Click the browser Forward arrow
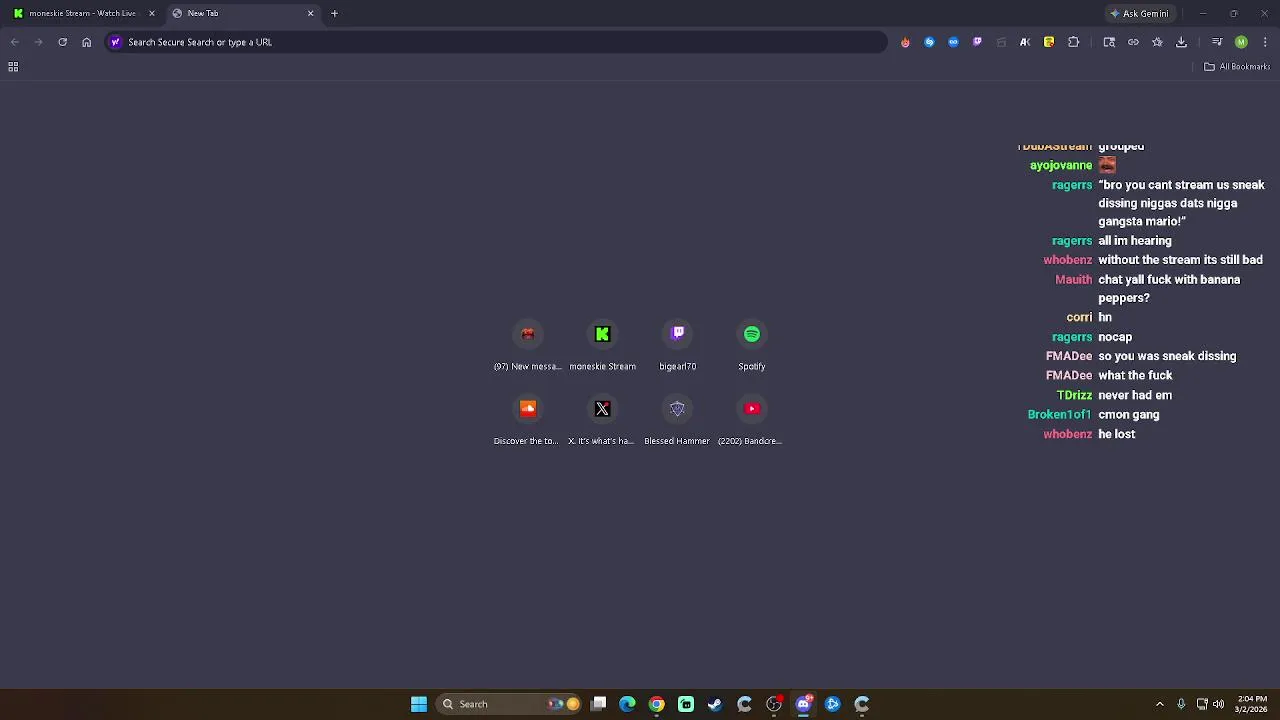Screen dimensions: 1280x720 point(38,42)
